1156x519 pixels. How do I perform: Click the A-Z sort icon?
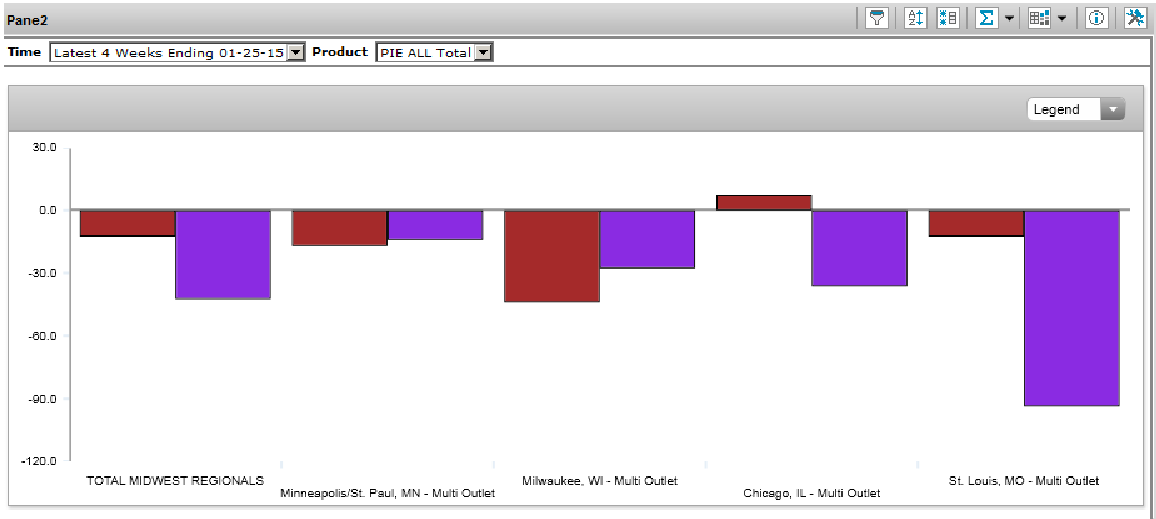[x=916, y=18]
